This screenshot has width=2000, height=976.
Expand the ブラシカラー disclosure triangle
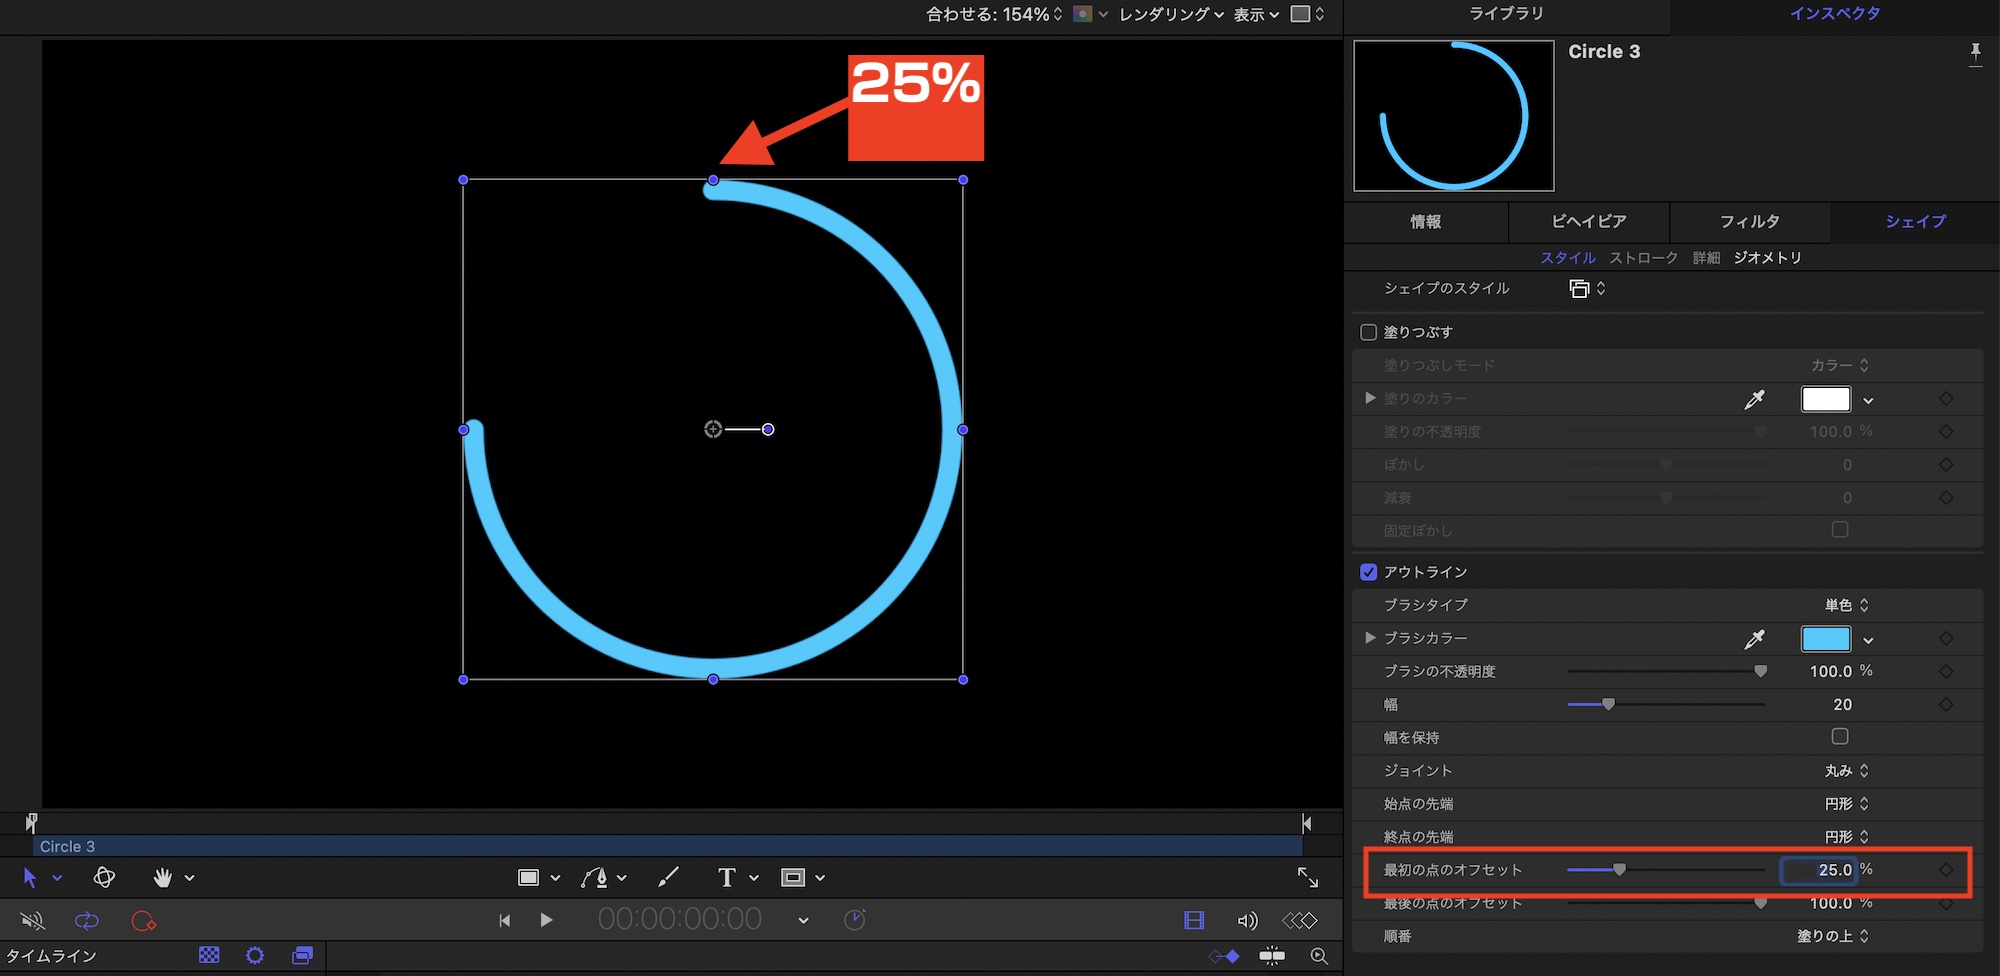[1370, 638]
